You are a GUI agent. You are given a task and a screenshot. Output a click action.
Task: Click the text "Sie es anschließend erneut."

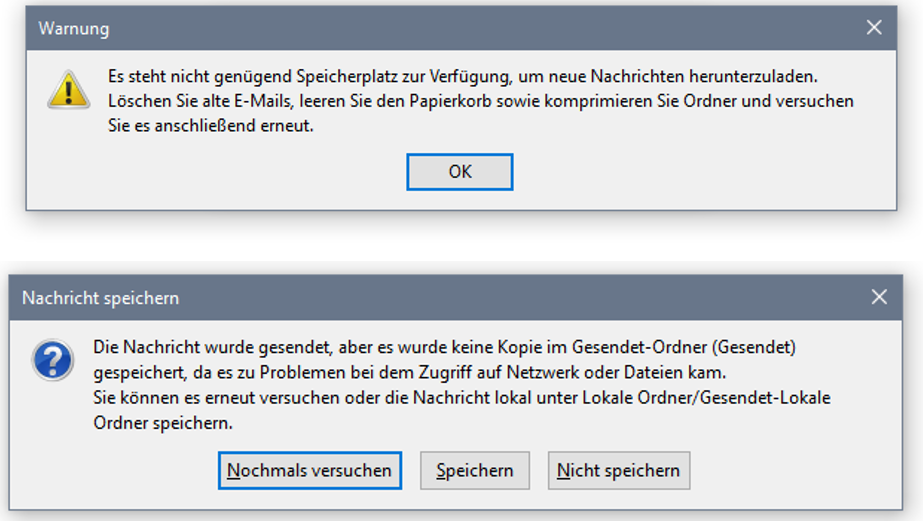[210, 127]
